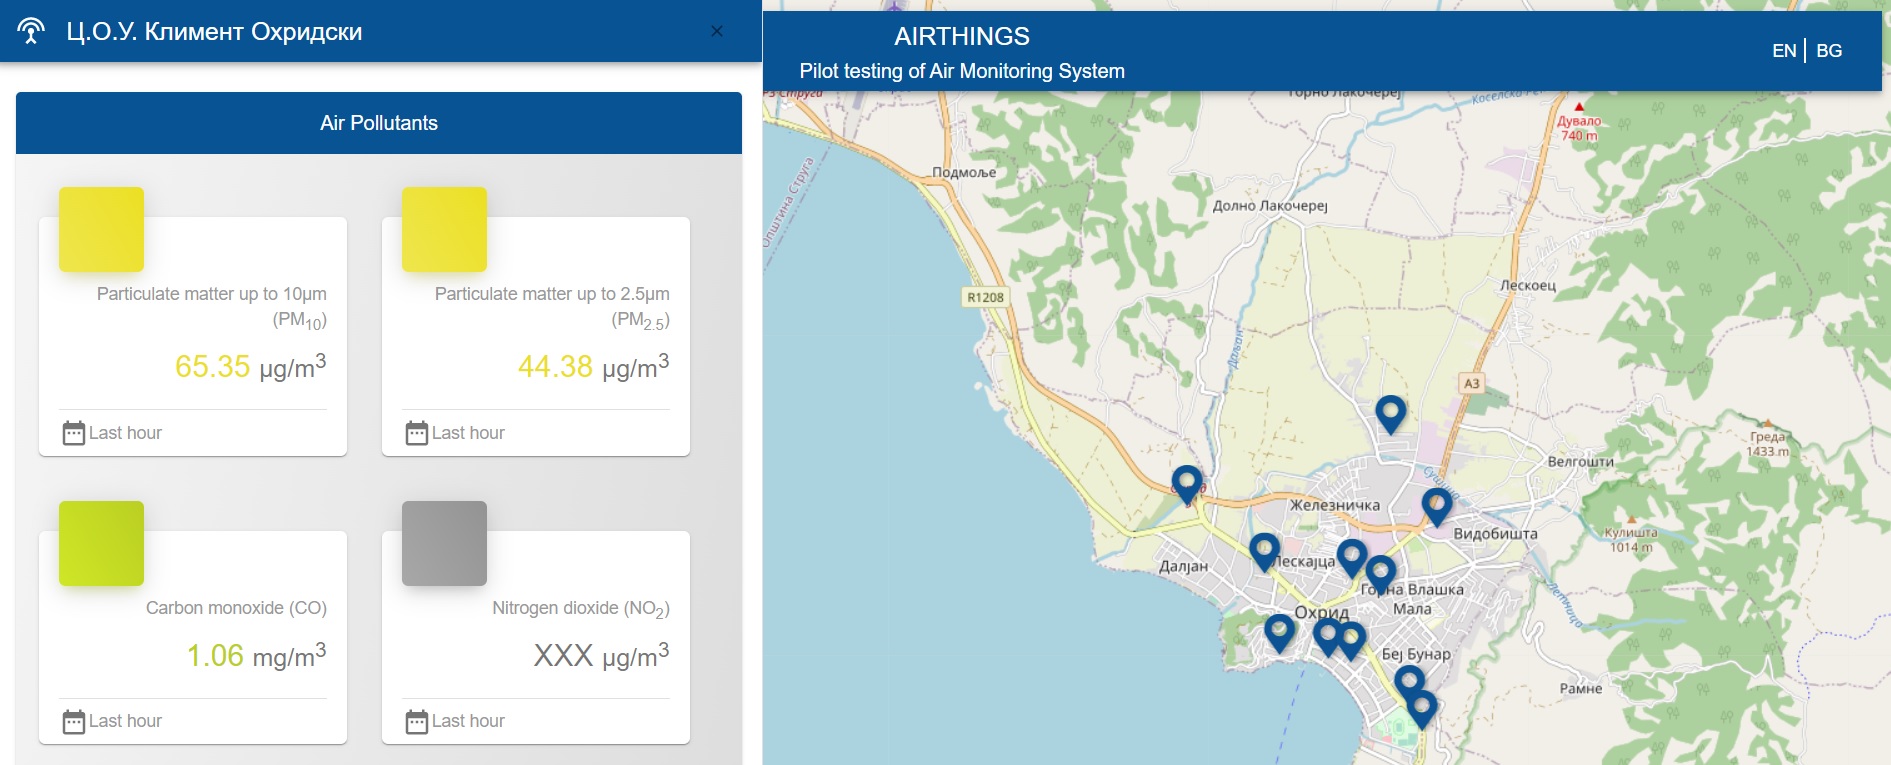Click the station antenna icon in panel header
Viewport: 1891px width, 765px height.
pos(31,31)
